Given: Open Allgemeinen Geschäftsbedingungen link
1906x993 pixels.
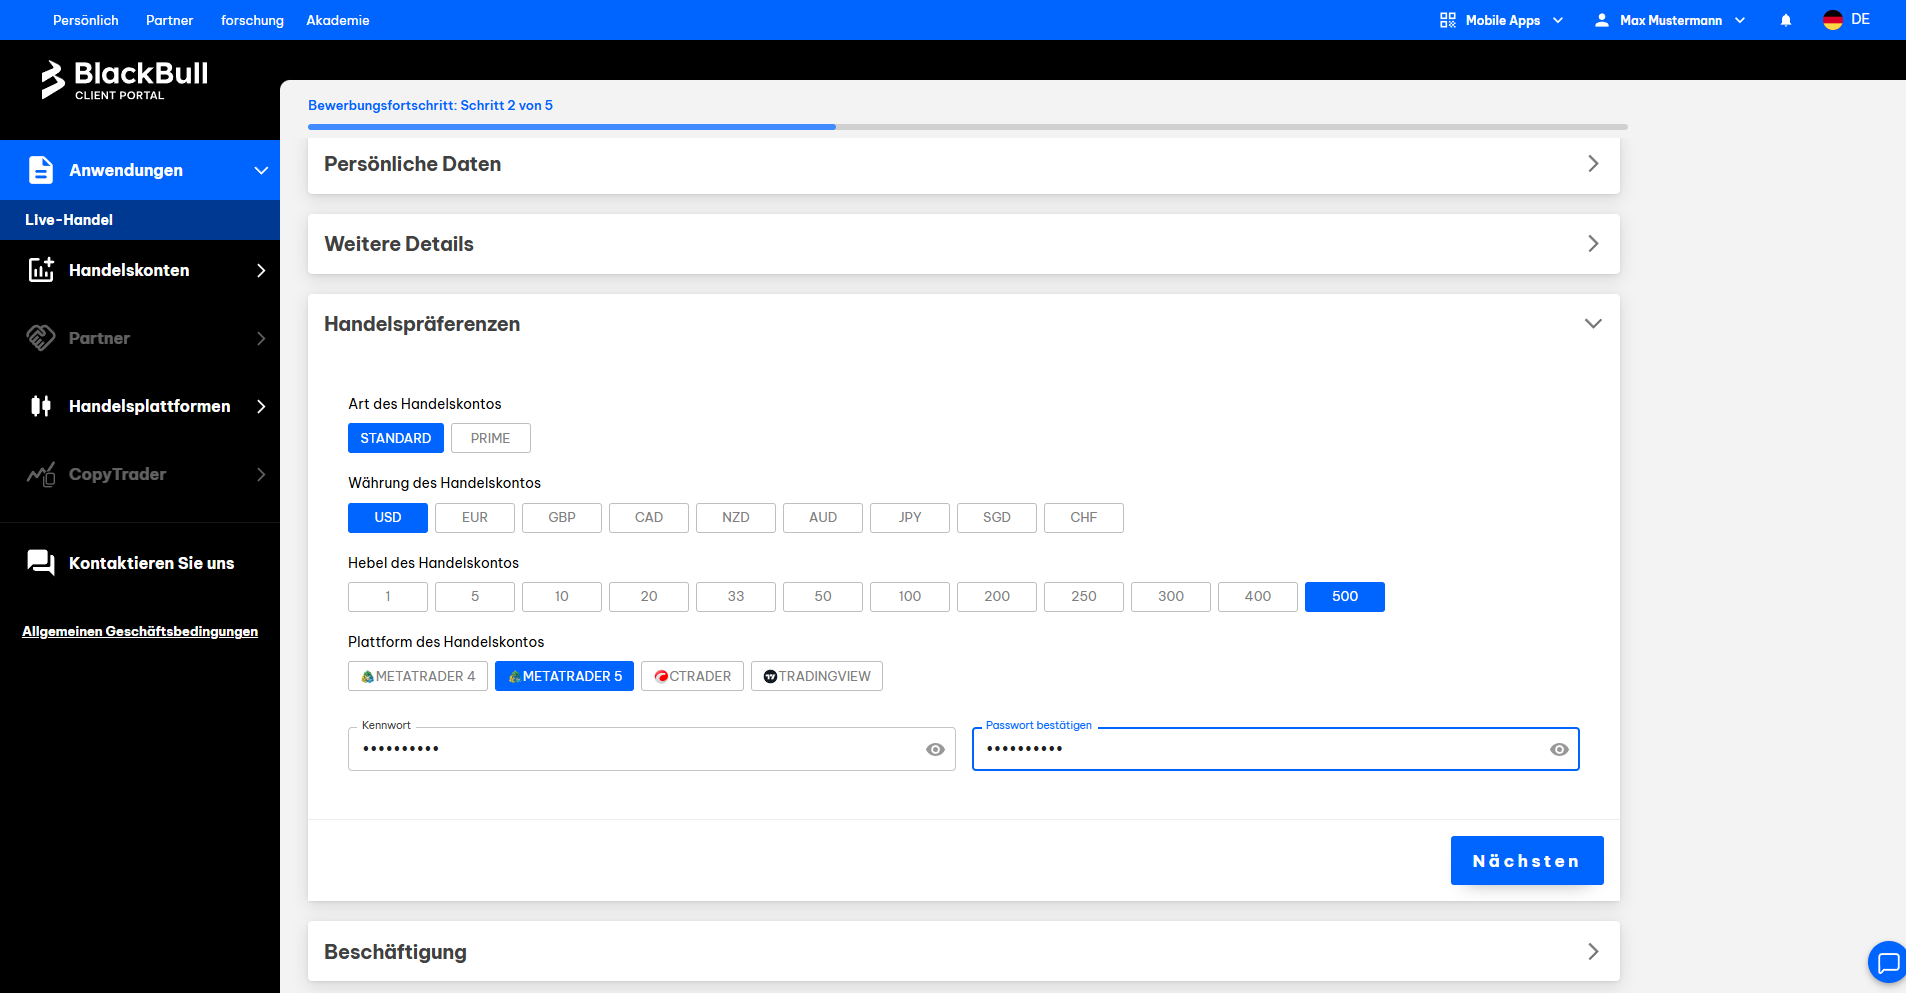Looking at the screenshot, I should (140, 631).
